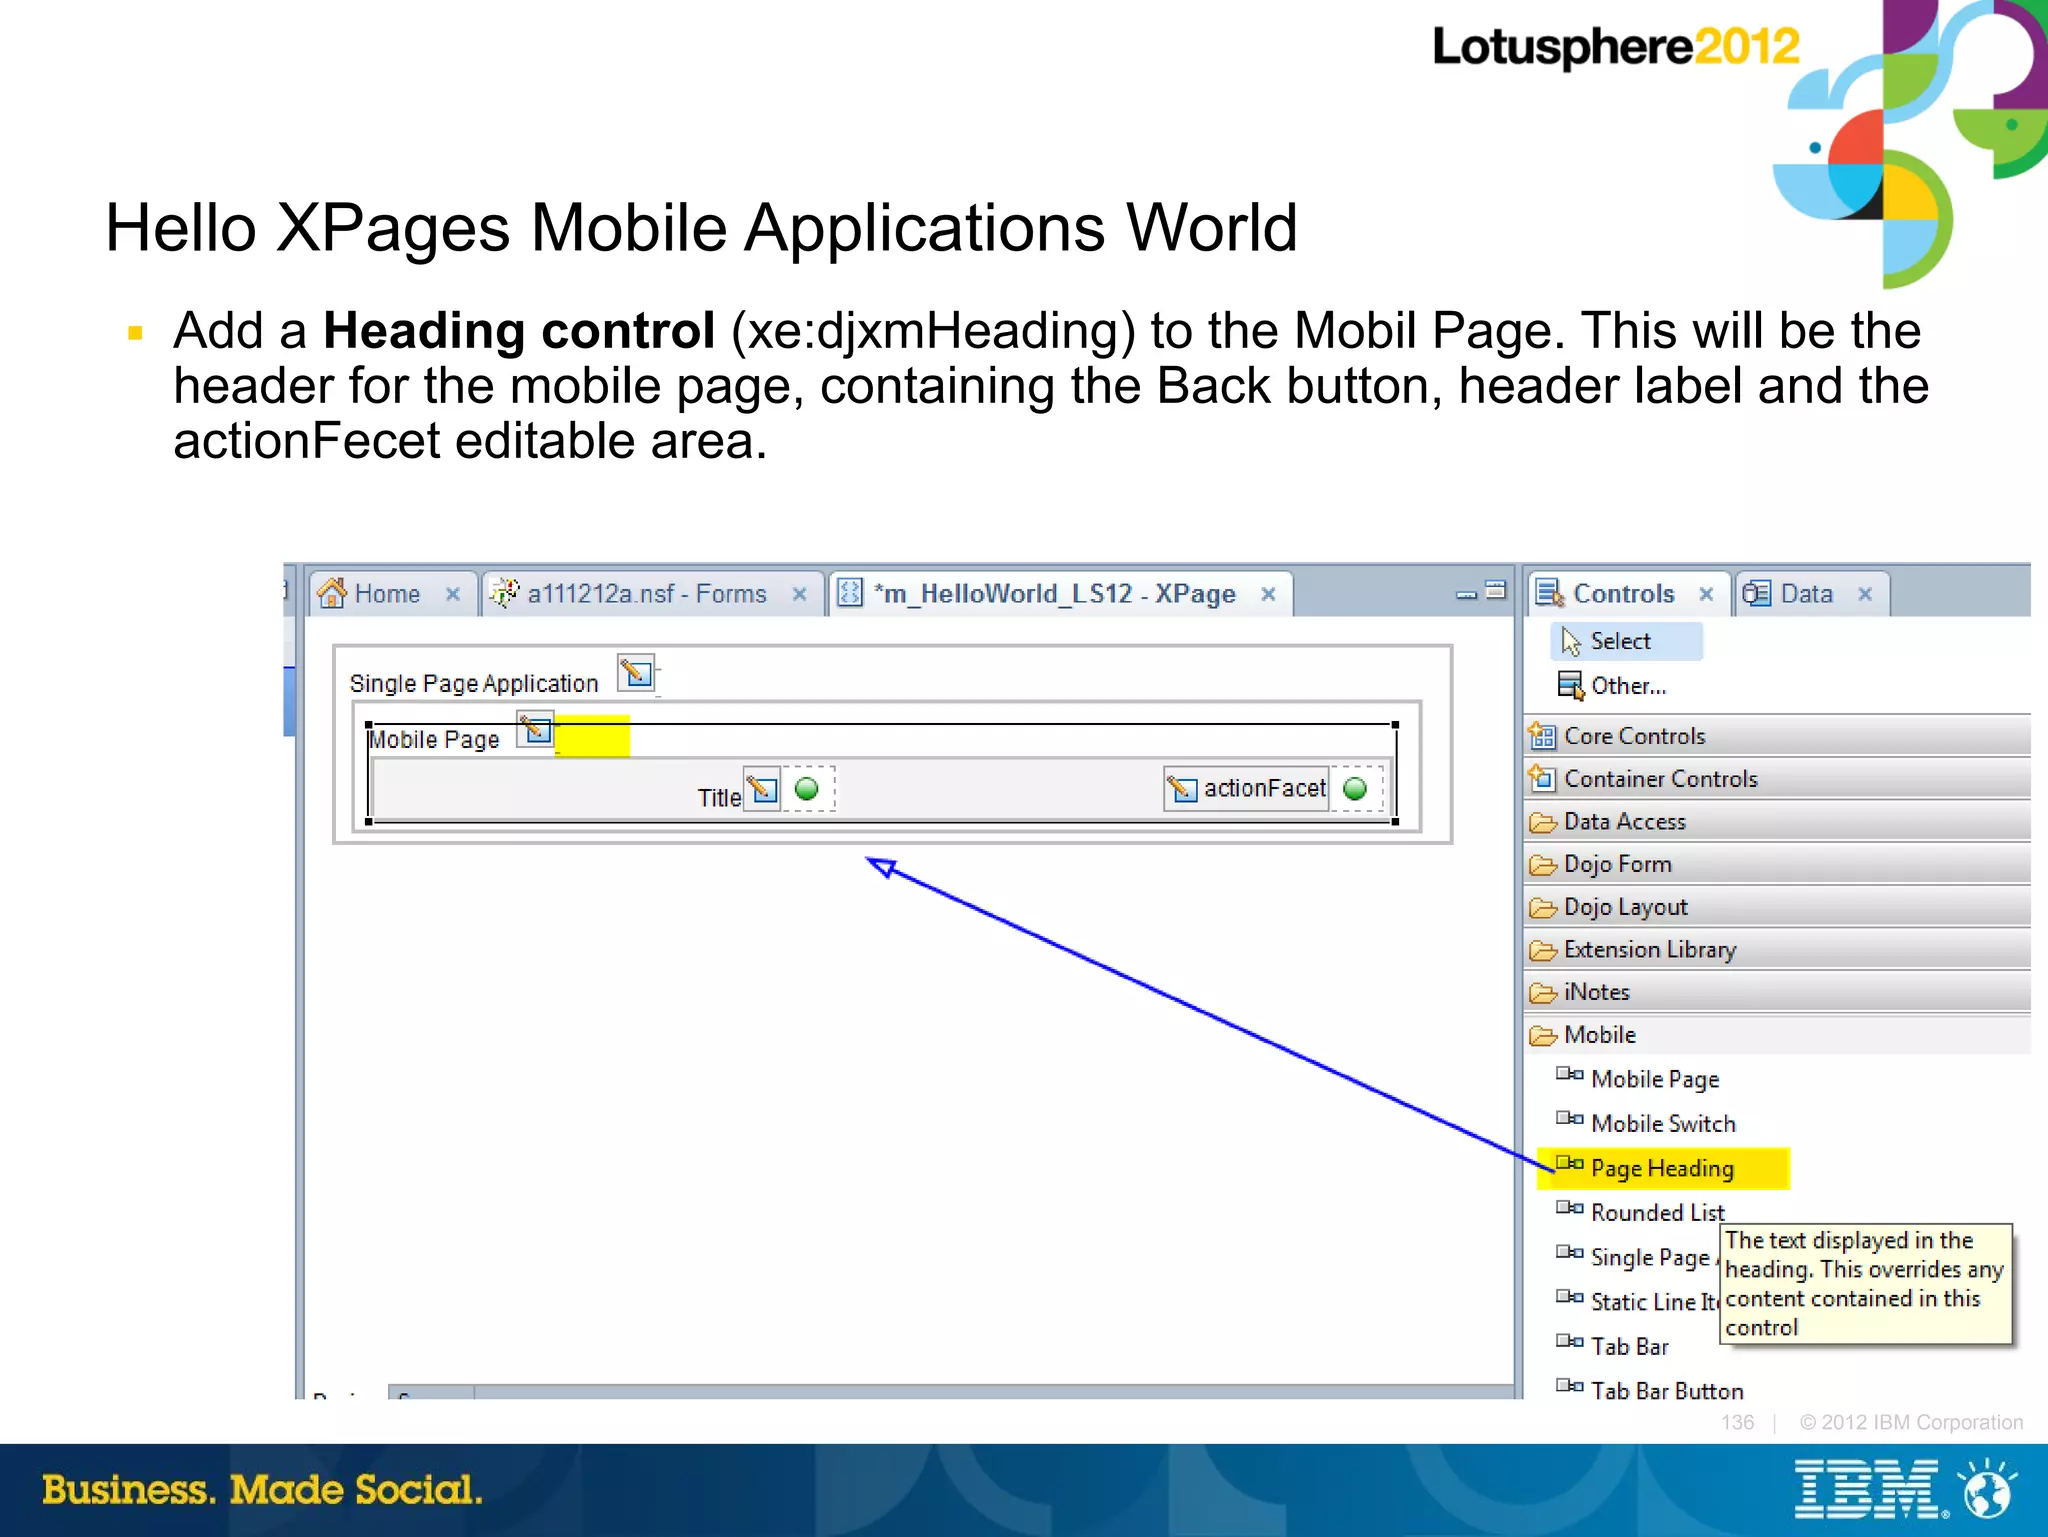Expand the Container Controls drawer
The image size is (2048, 1537).
(x=1778, y=778)
